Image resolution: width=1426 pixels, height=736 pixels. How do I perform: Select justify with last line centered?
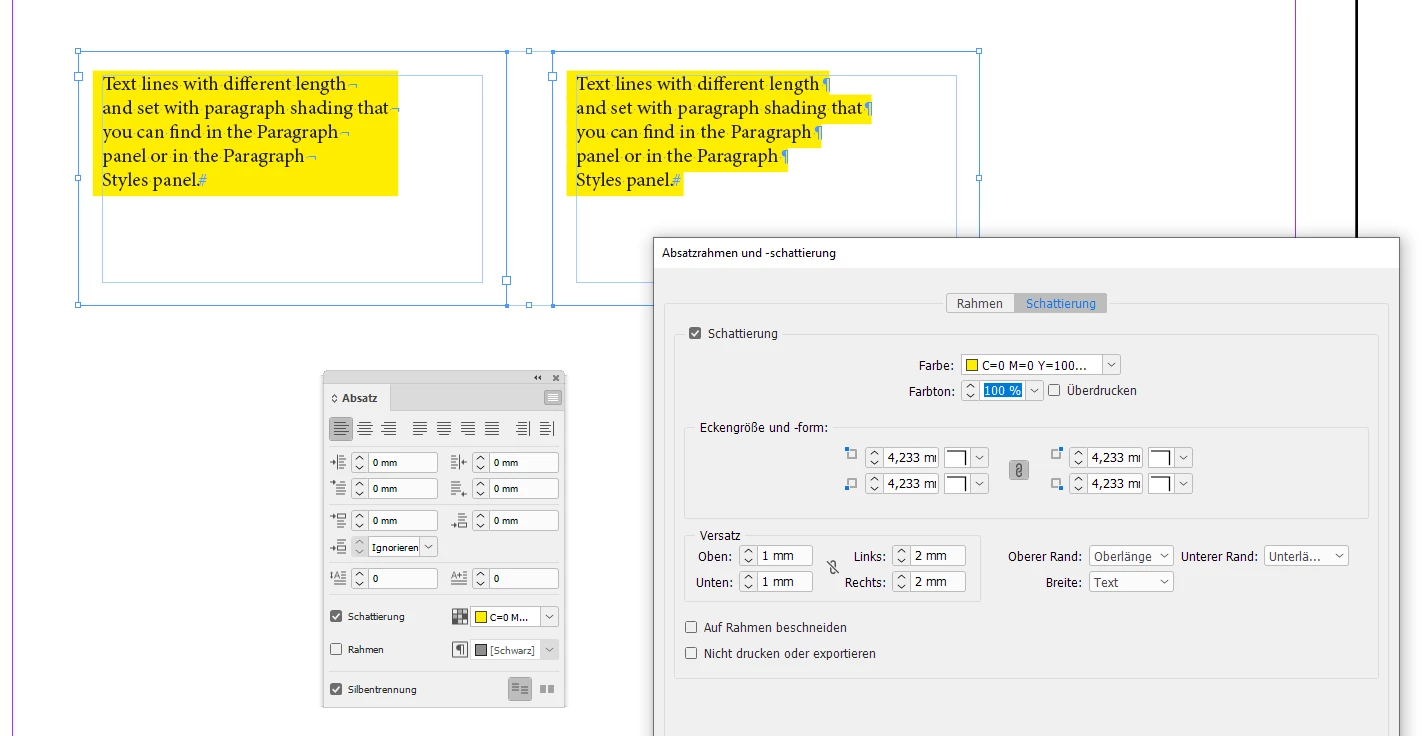pos(444,429)
